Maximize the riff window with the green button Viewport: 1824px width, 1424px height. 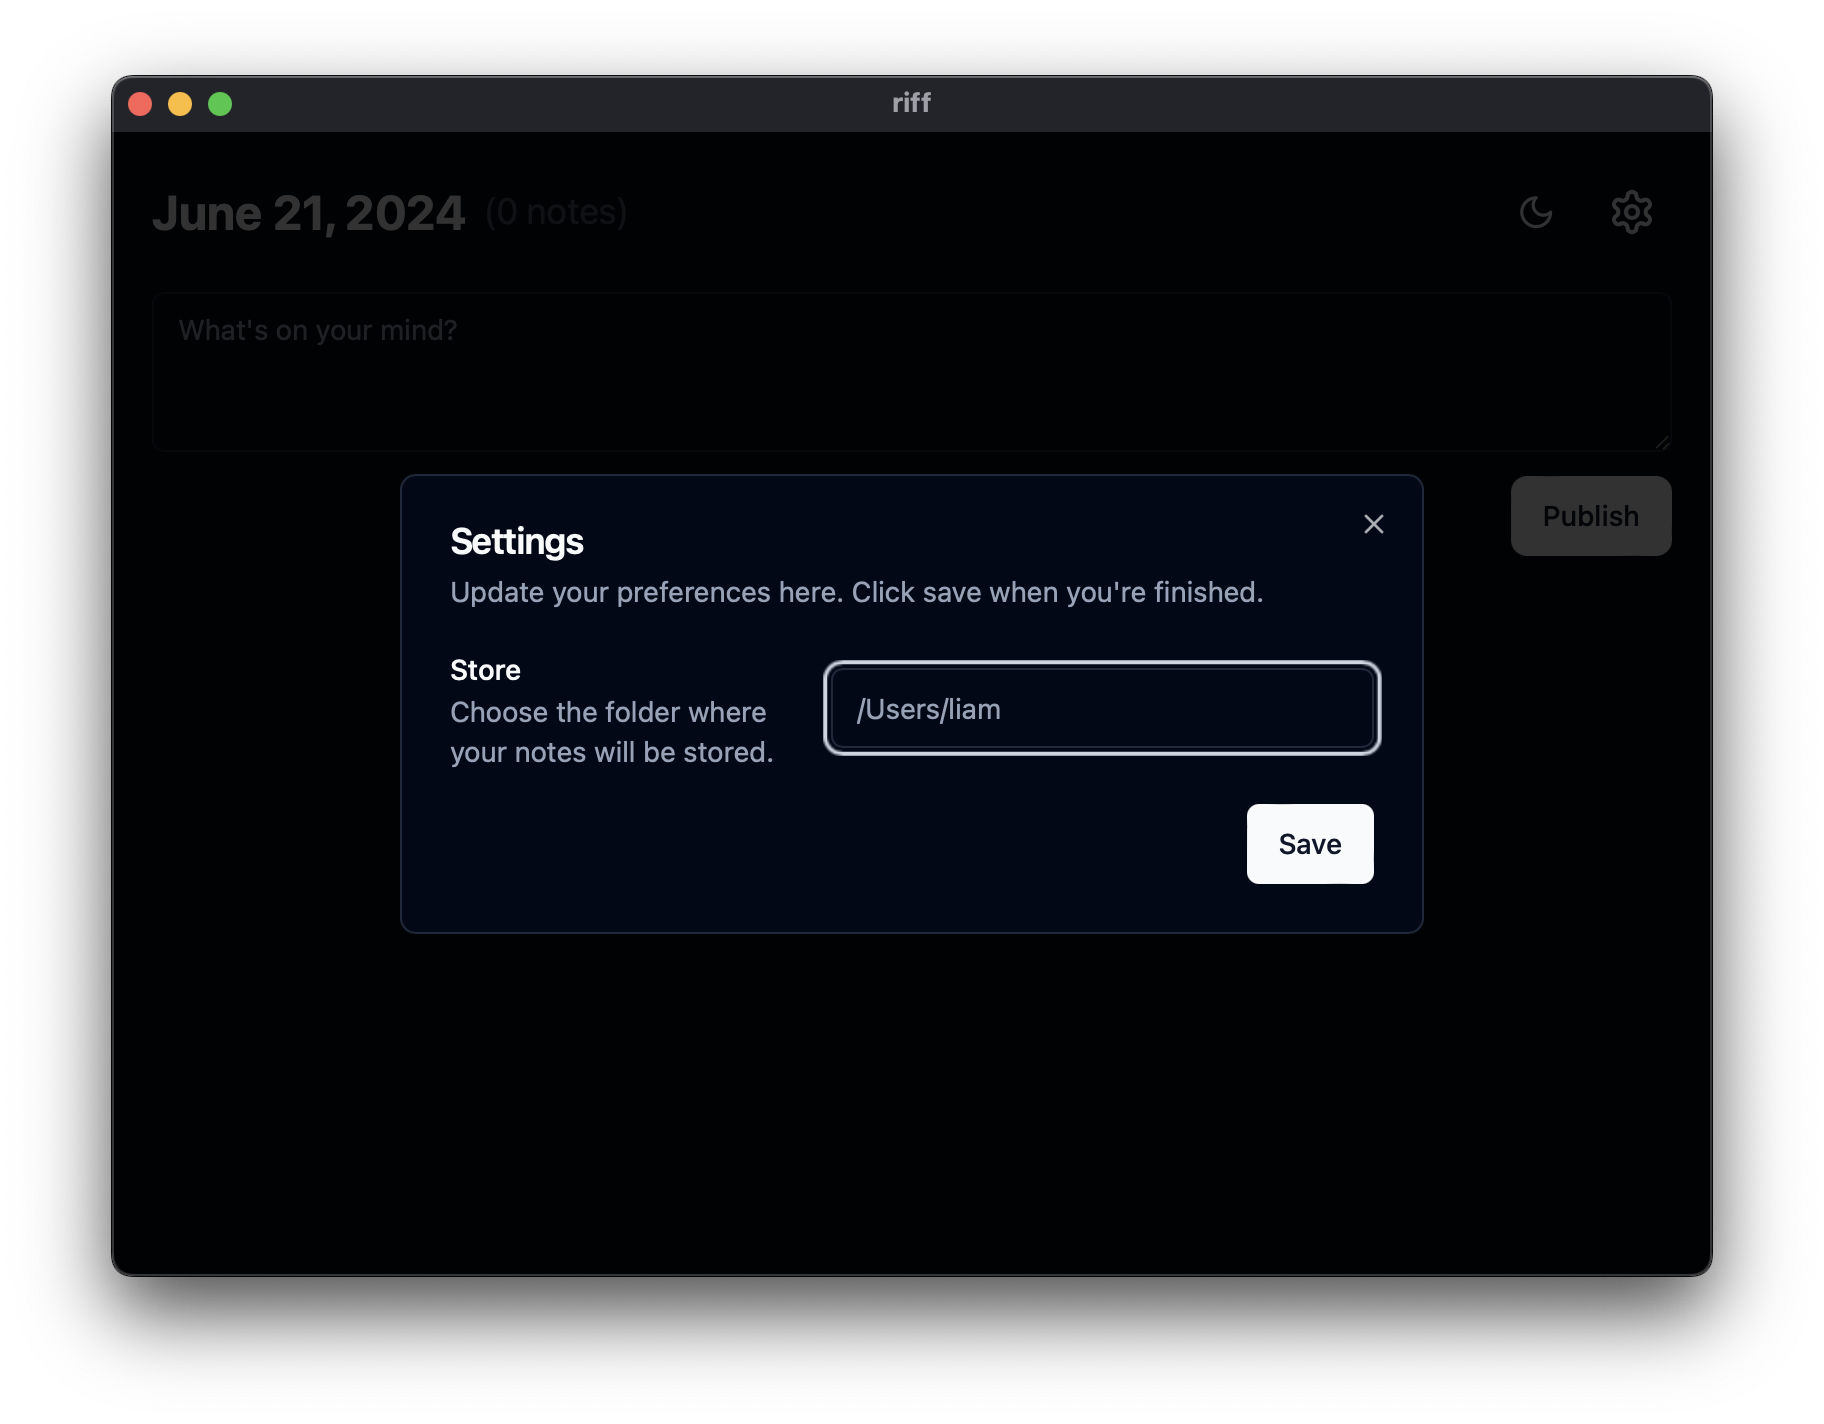[220, 104]
